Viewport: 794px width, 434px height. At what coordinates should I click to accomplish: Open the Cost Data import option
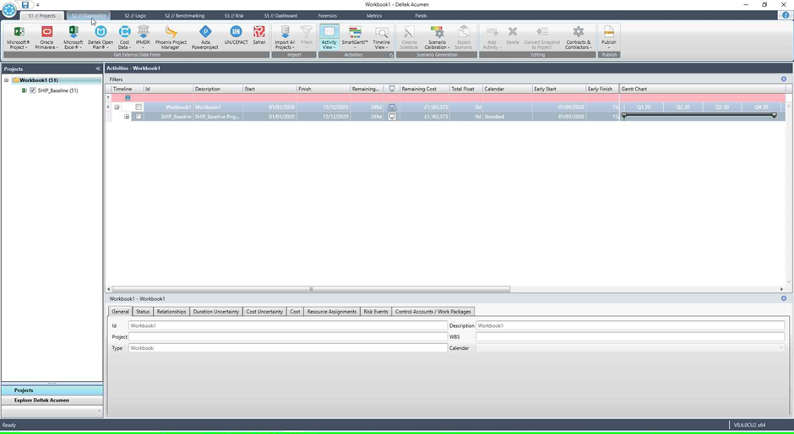pos(124,37)
